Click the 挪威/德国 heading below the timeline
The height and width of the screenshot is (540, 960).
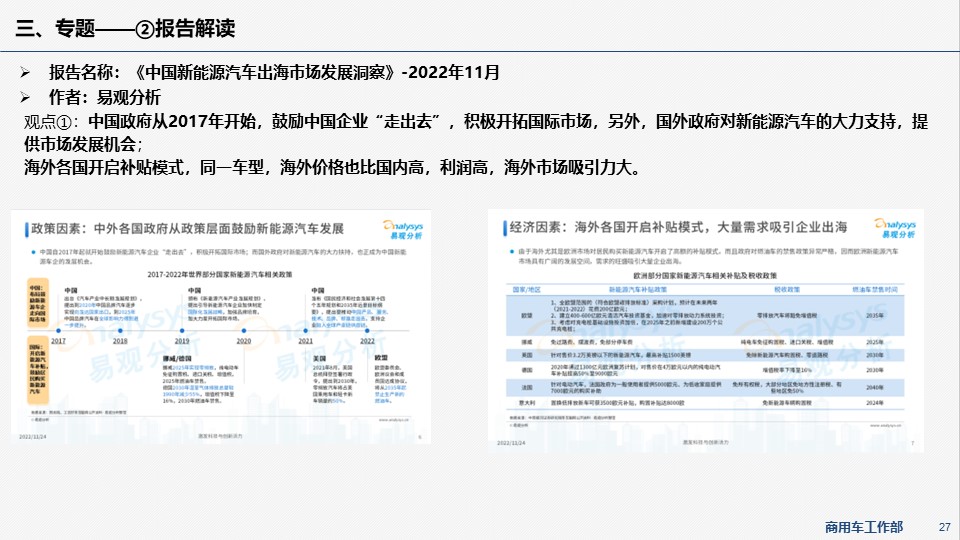click(177, 358)
